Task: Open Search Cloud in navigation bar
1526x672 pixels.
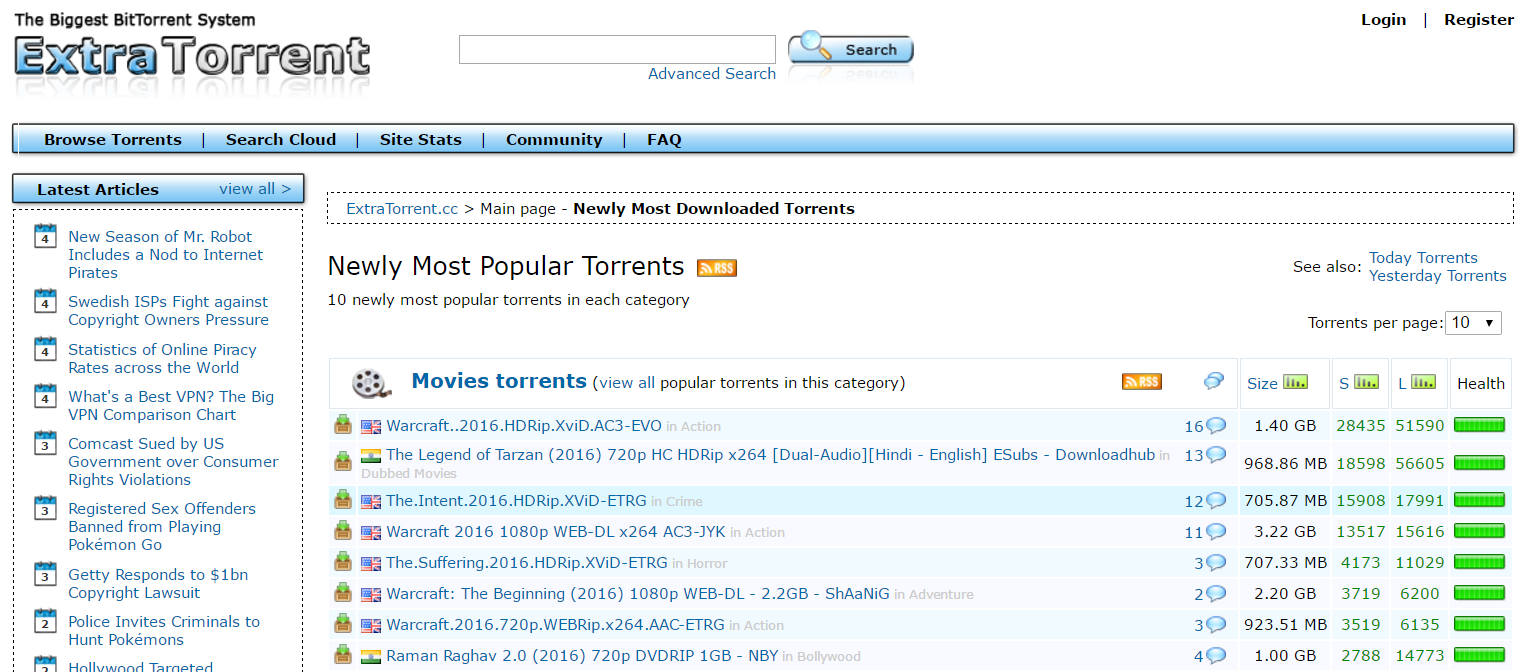Action: click(x=281, y=140)
